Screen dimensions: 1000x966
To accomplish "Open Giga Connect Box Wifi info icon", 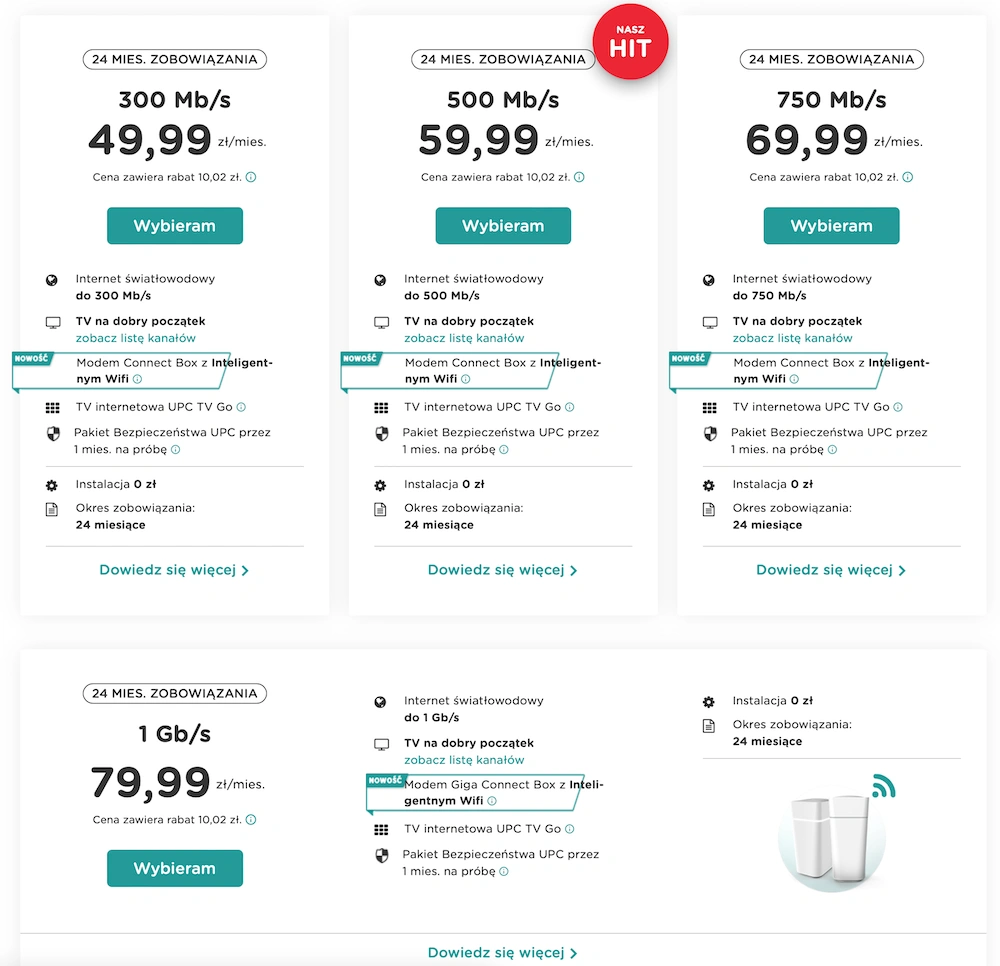I will (x=492, y=801).
